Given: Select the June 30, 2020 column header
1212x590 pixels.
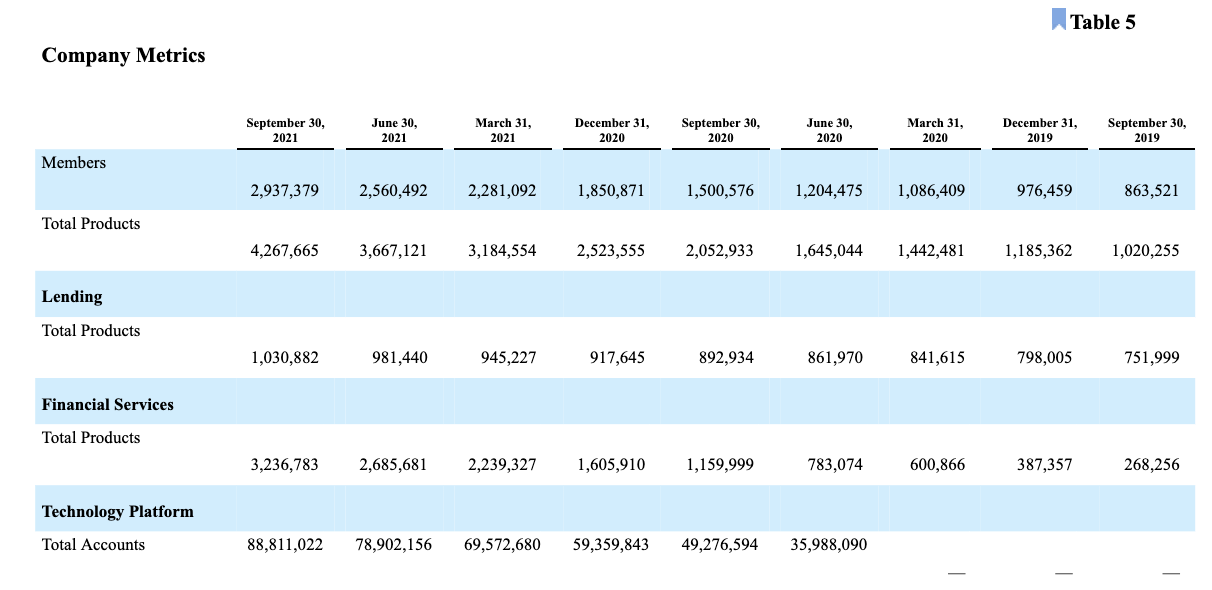Looking at the screenshot, I should coord(829,130).
